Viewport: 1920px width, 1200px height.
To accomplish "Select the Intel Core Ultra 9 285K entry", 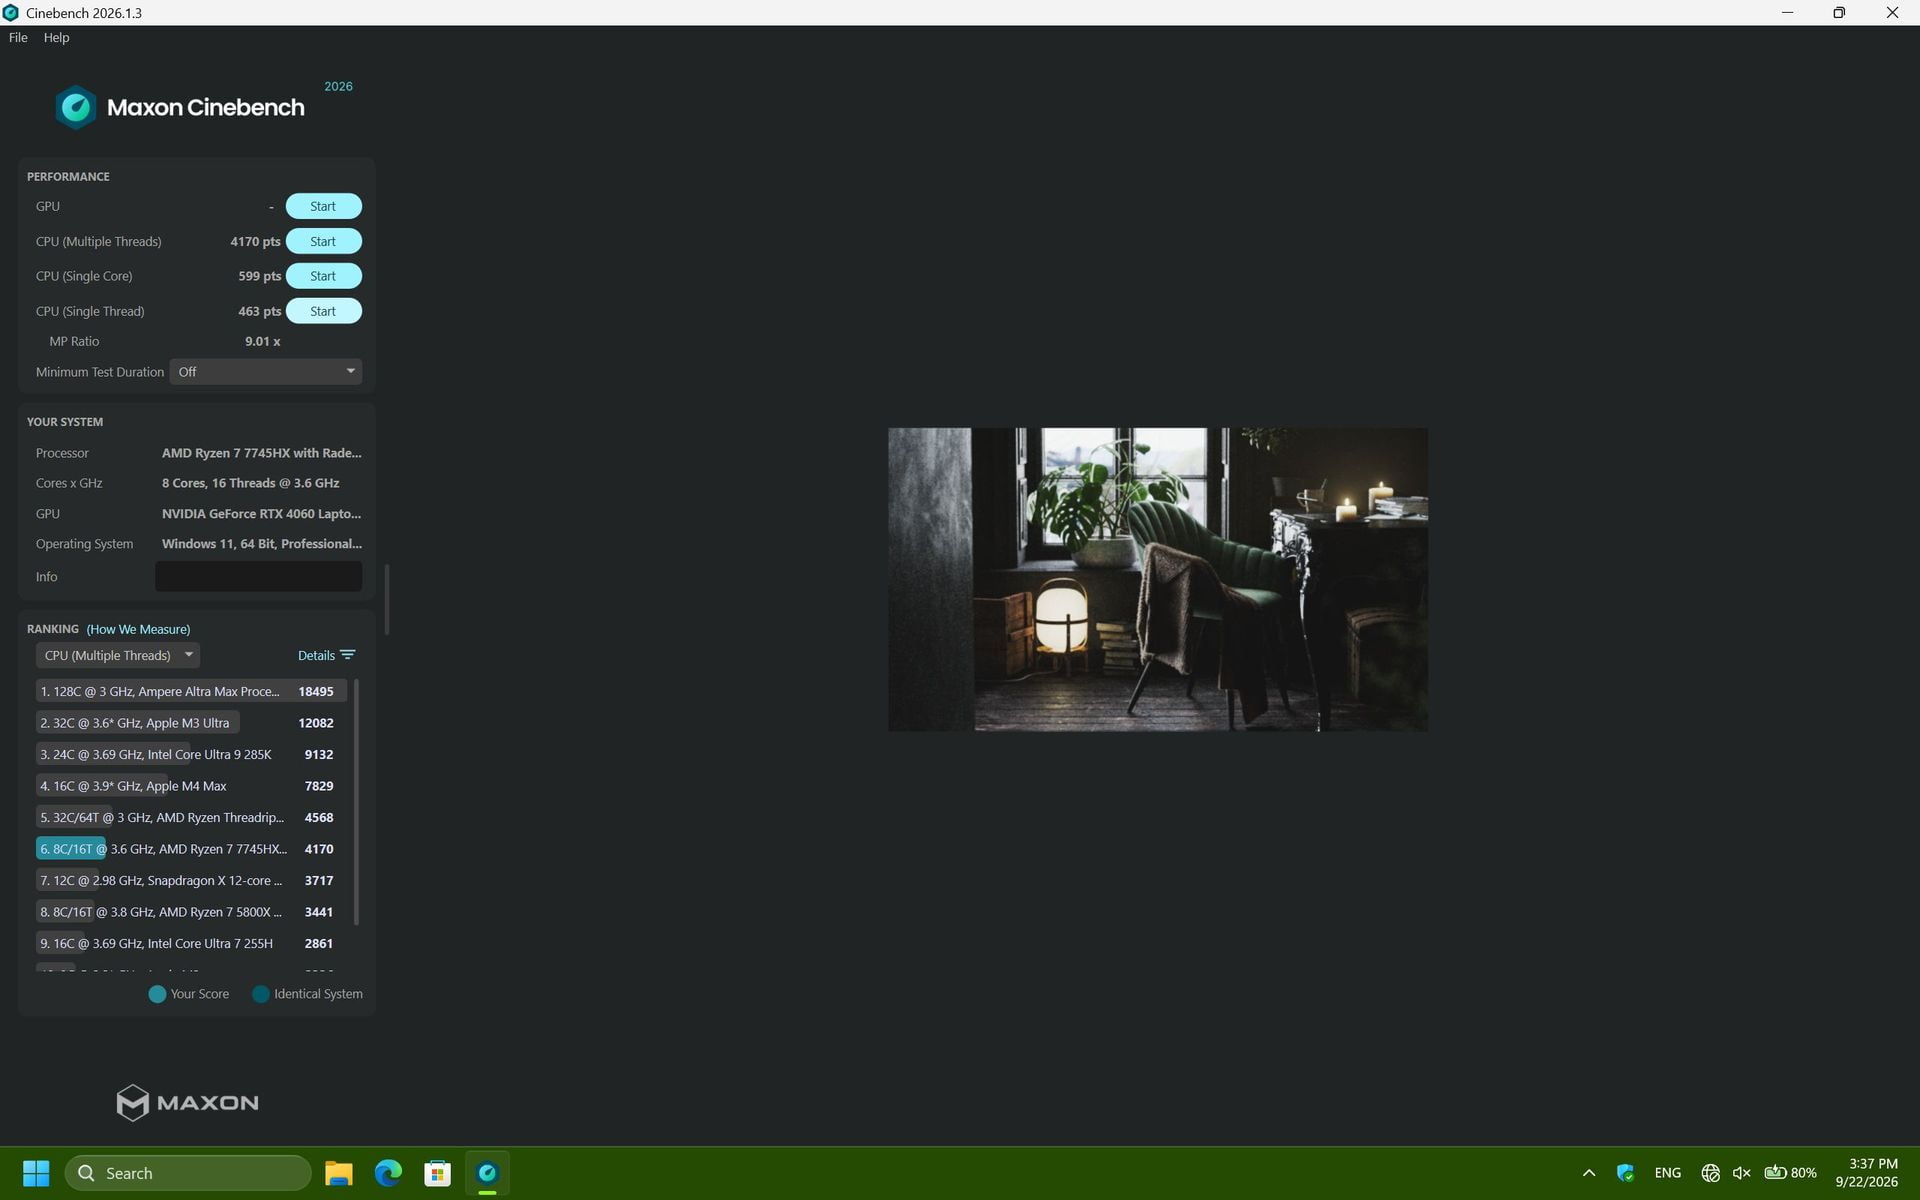I will click(190, 754).
